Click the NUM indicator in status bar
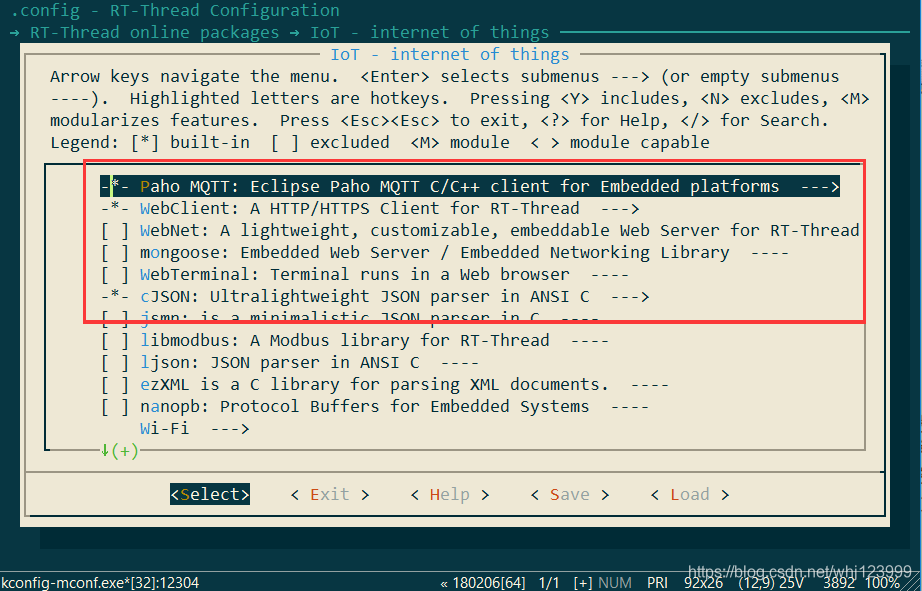 [615, 583]
